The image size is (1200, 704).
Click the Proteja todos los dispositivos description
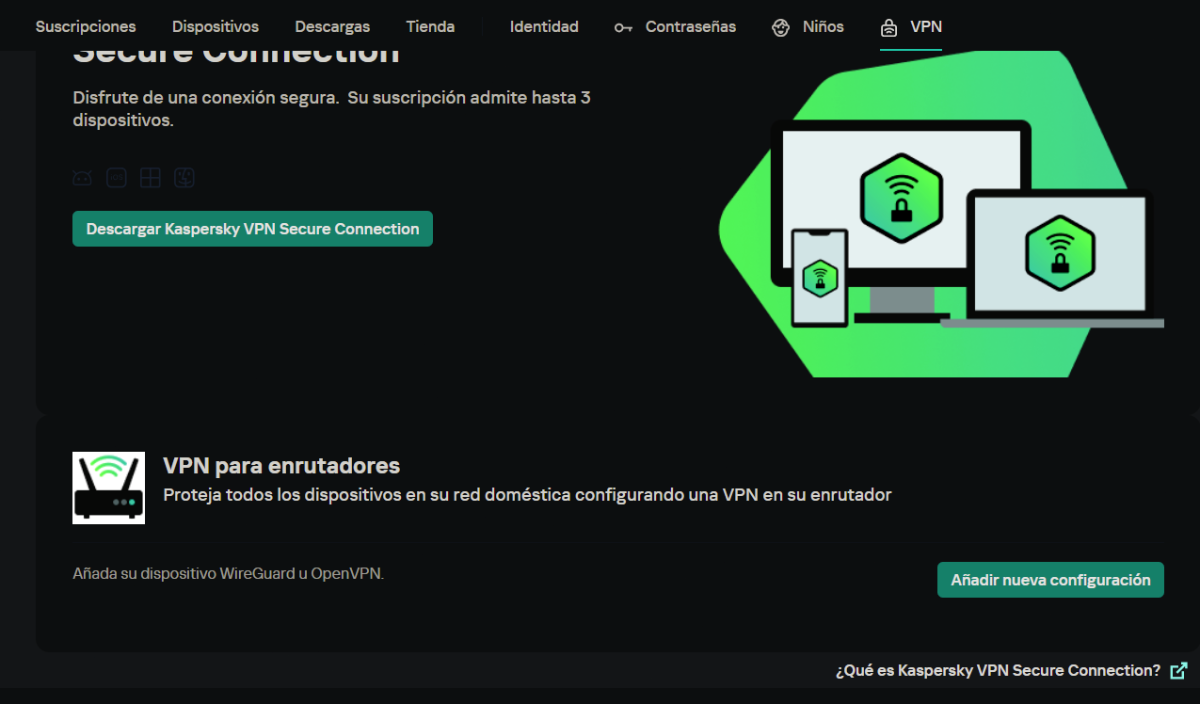click(527, 495)
